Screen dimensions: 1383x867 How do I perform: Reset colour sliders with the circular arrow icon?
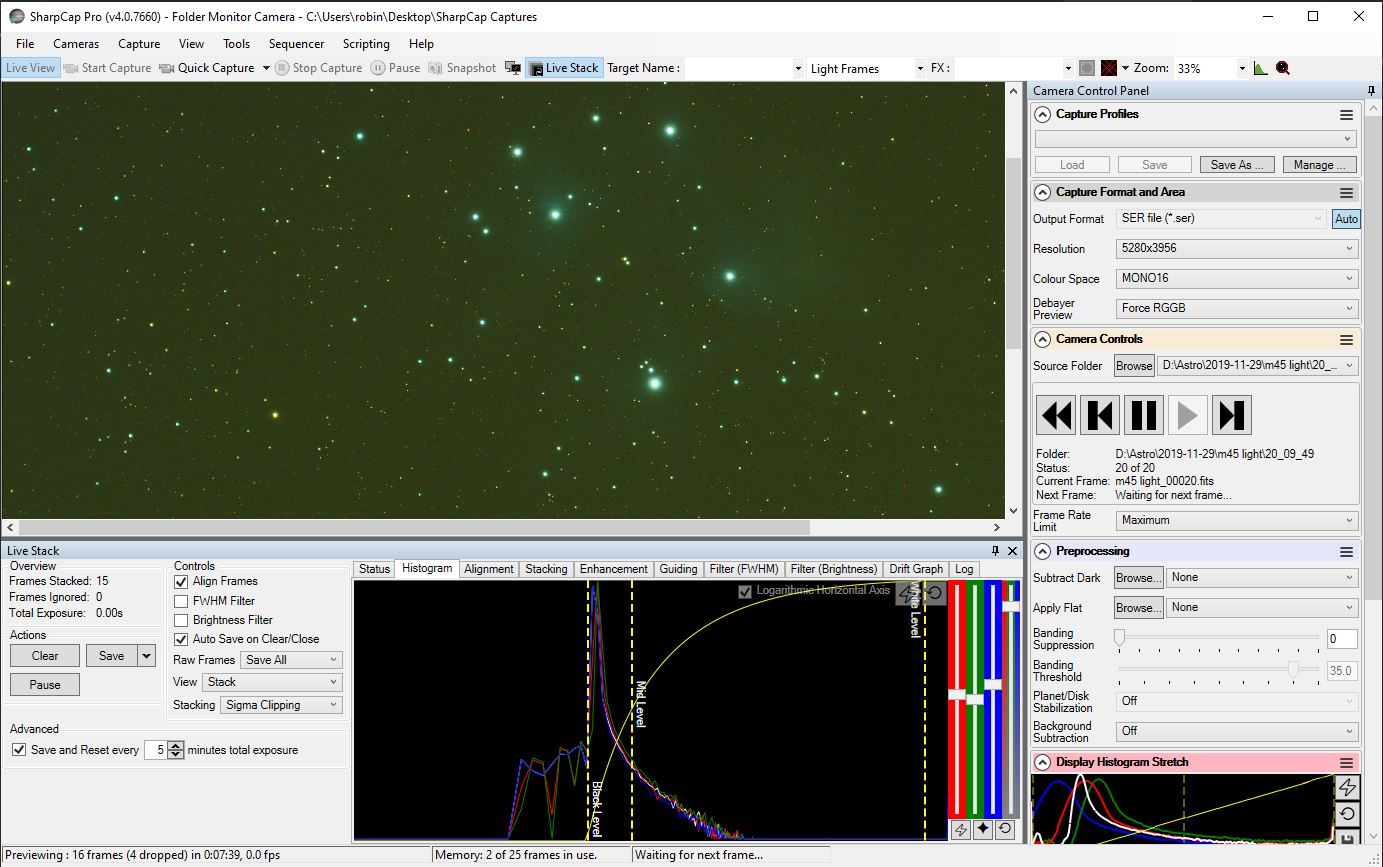point(1005,829)
